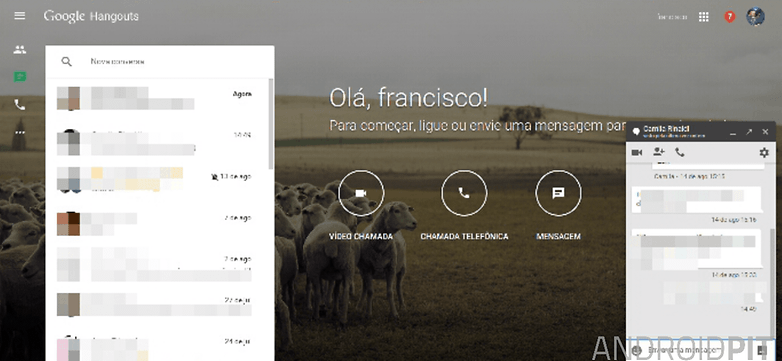
Task: Close the chat window
Action: tap(765, 132)
